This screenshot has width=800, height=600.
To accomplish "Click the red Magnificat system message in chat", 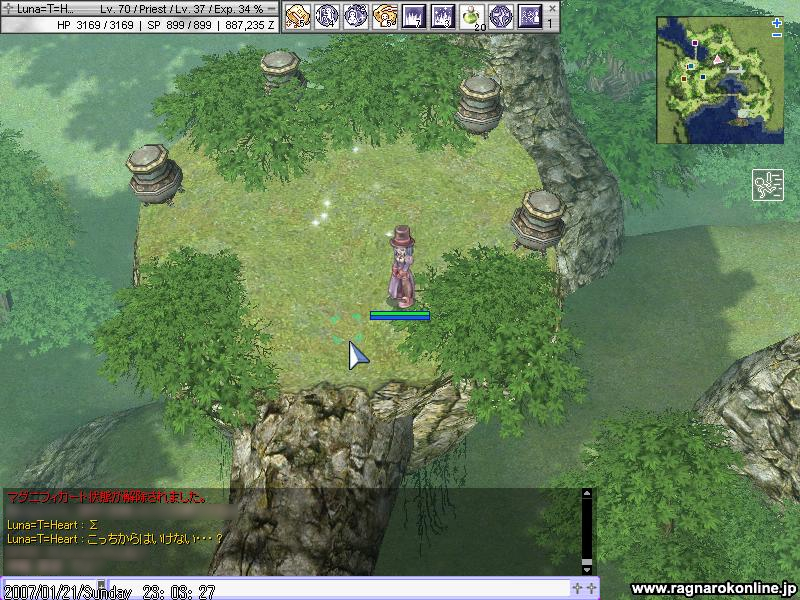I will [x=106, y=496].
